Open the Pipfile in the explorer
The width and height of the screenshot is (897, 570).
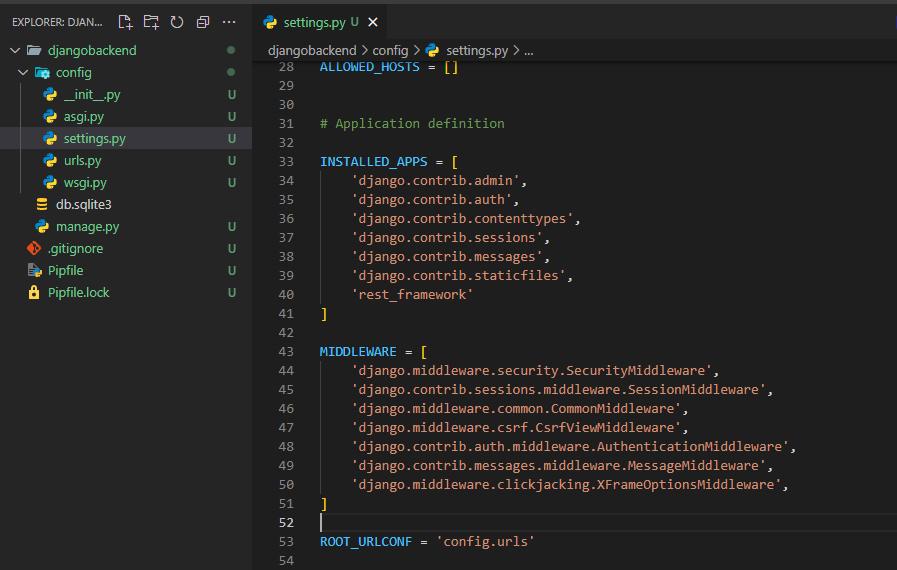click(67, 271)
